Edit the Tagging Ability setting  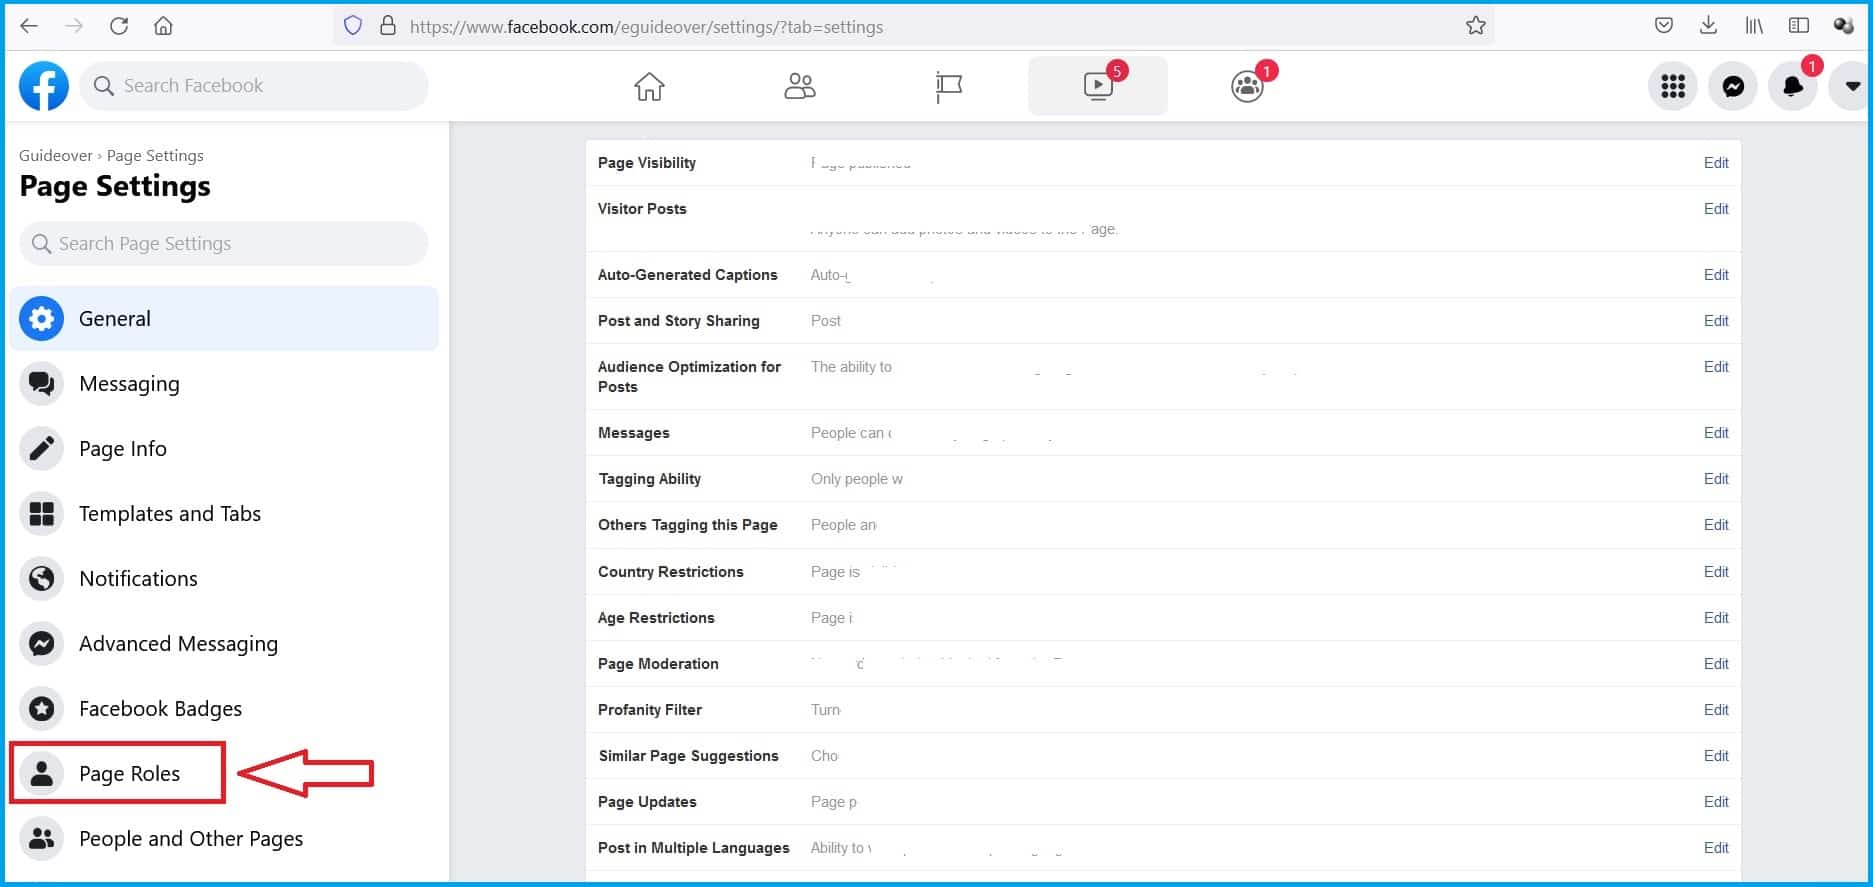[1716, 479]
